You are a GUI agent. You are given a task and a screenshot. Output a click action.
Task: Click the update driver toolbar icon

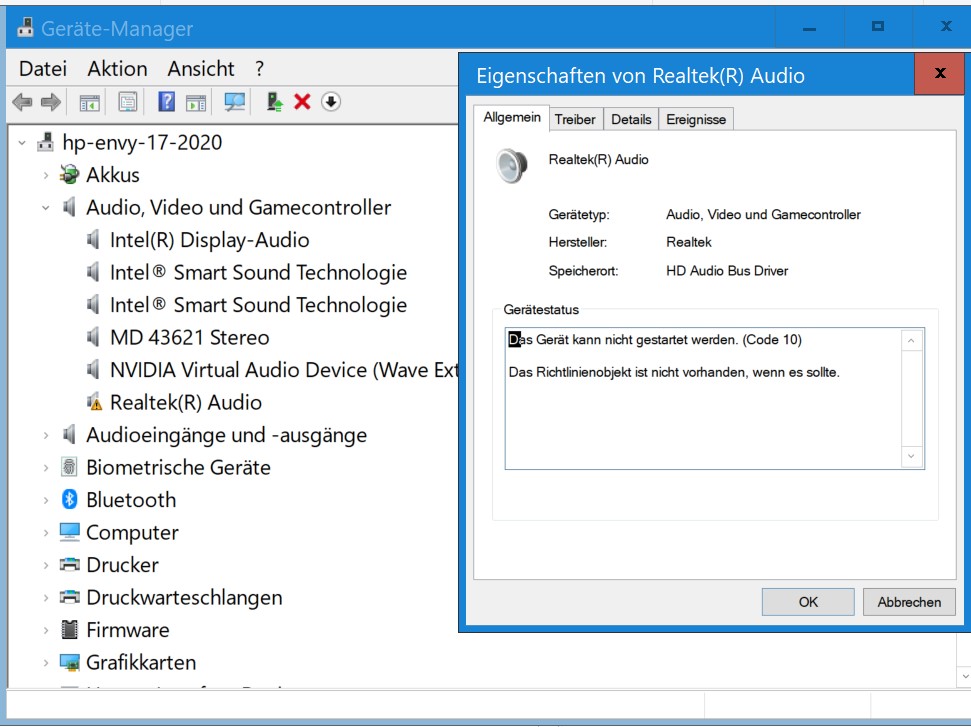click(275, 102)
